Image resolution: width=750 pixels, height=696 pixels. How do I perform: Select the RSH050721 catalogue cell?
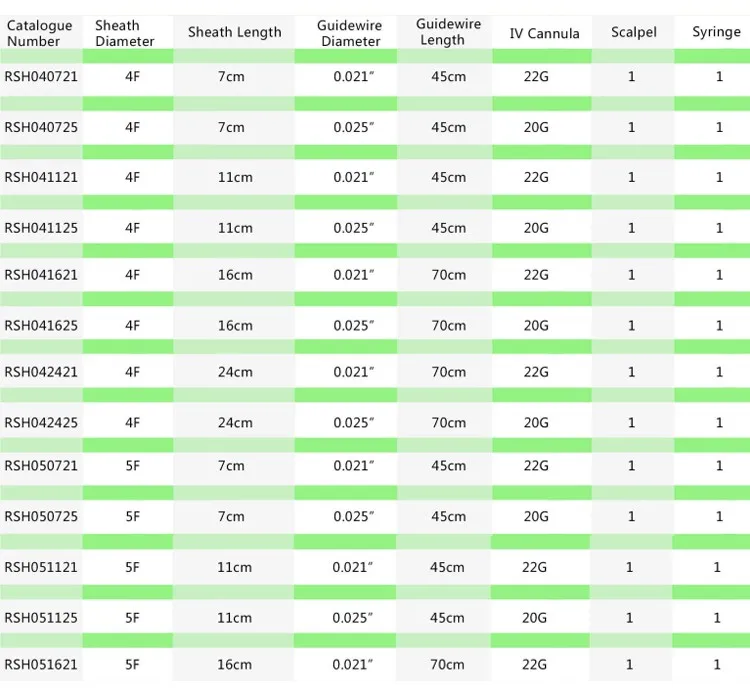tap(41, 466)
